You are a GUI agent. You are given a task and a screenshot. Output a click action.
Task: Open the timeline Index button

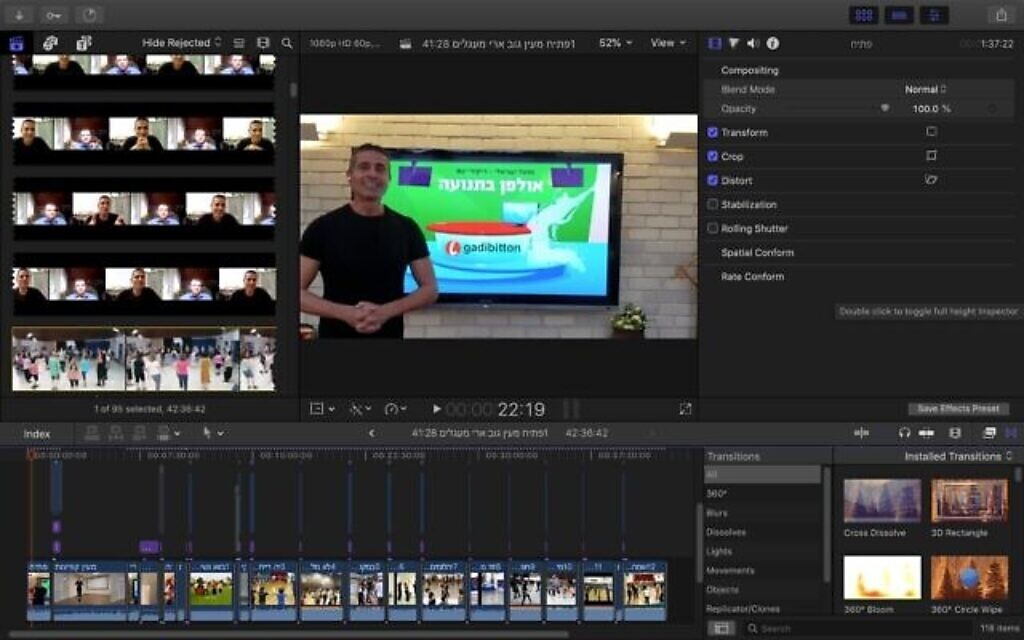pyautogui.click(x=37, y=434)
